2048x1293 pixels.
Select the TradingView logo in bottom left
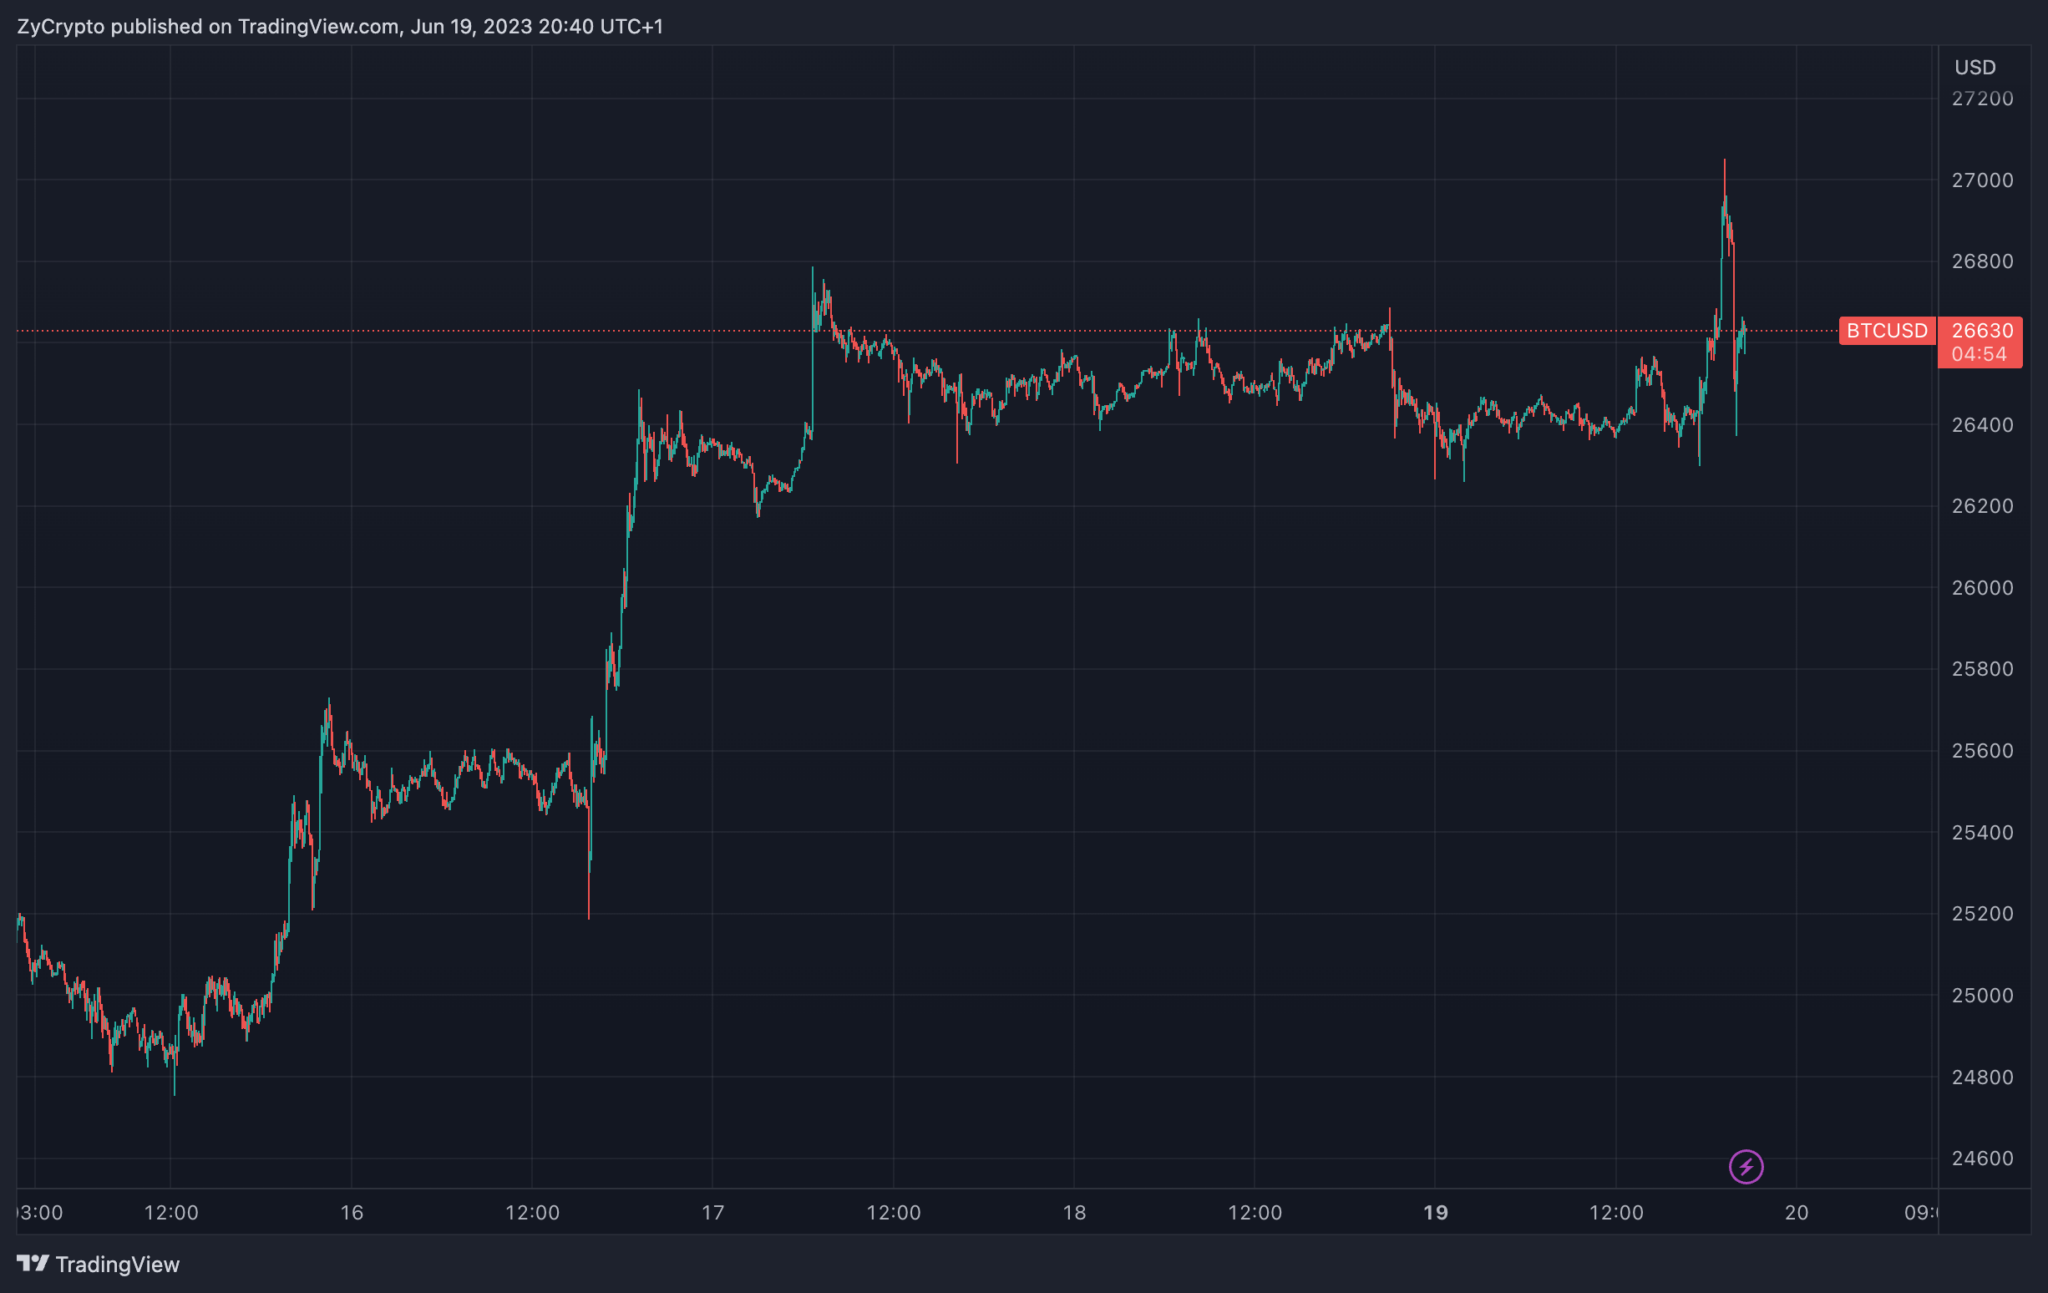[34, 1264]
